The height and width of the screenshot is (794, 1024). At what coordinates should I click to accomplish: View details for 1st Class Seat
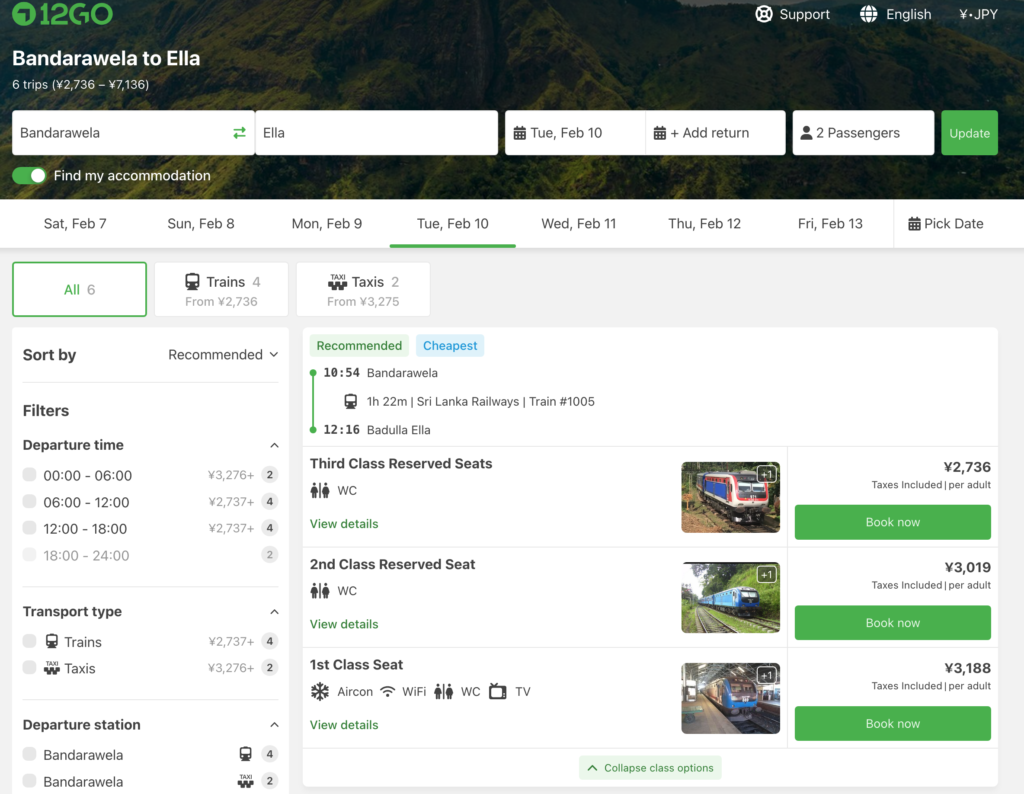(344, 725)
